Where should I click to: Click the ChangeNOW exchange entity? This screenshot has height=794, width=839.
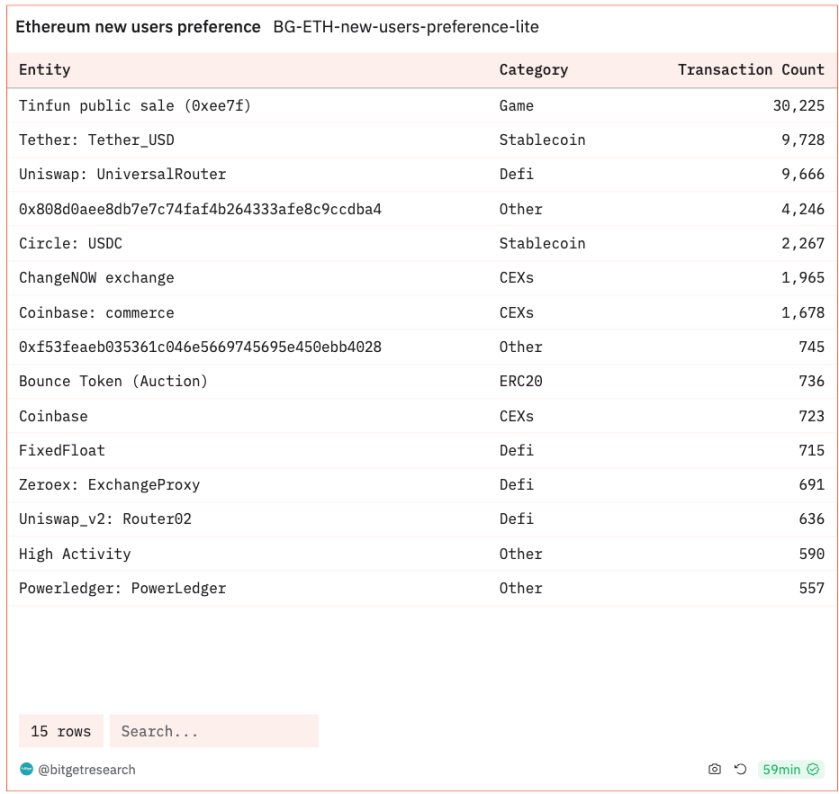(x=96, y=278)
